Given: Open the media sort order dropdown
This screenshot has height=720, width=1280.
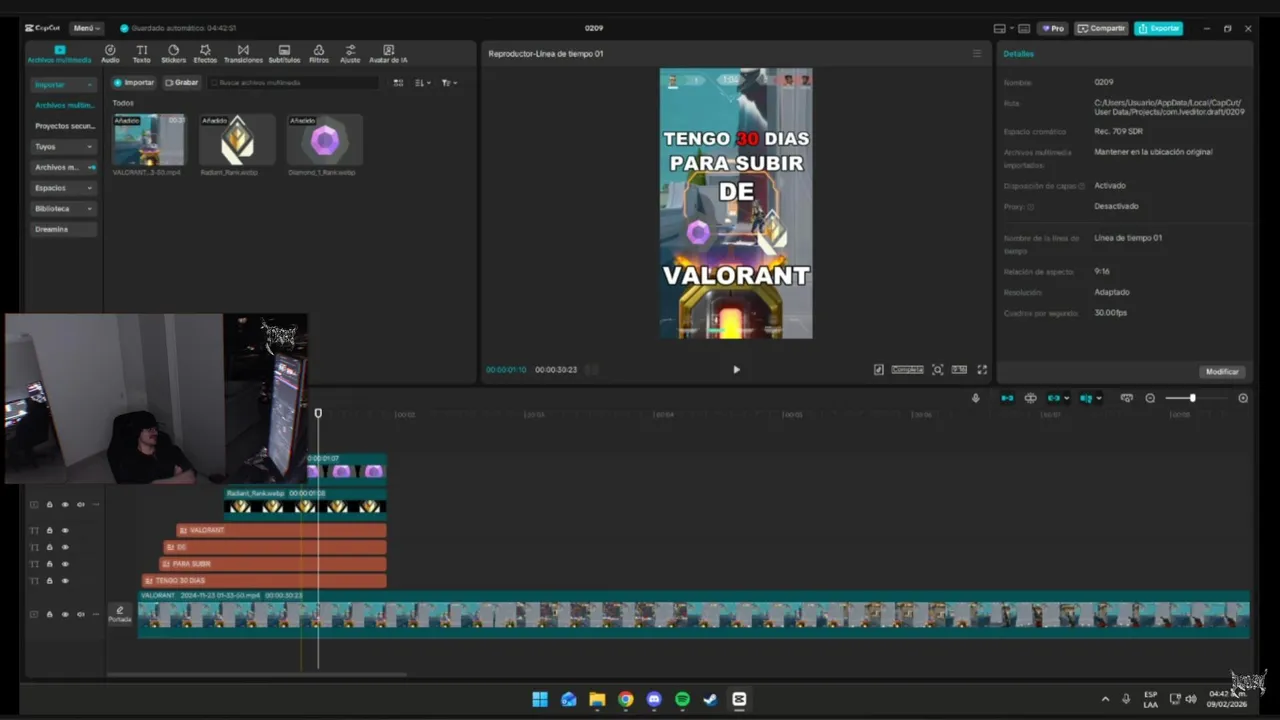Looking at the screenshot, I should tap(422, 83).
